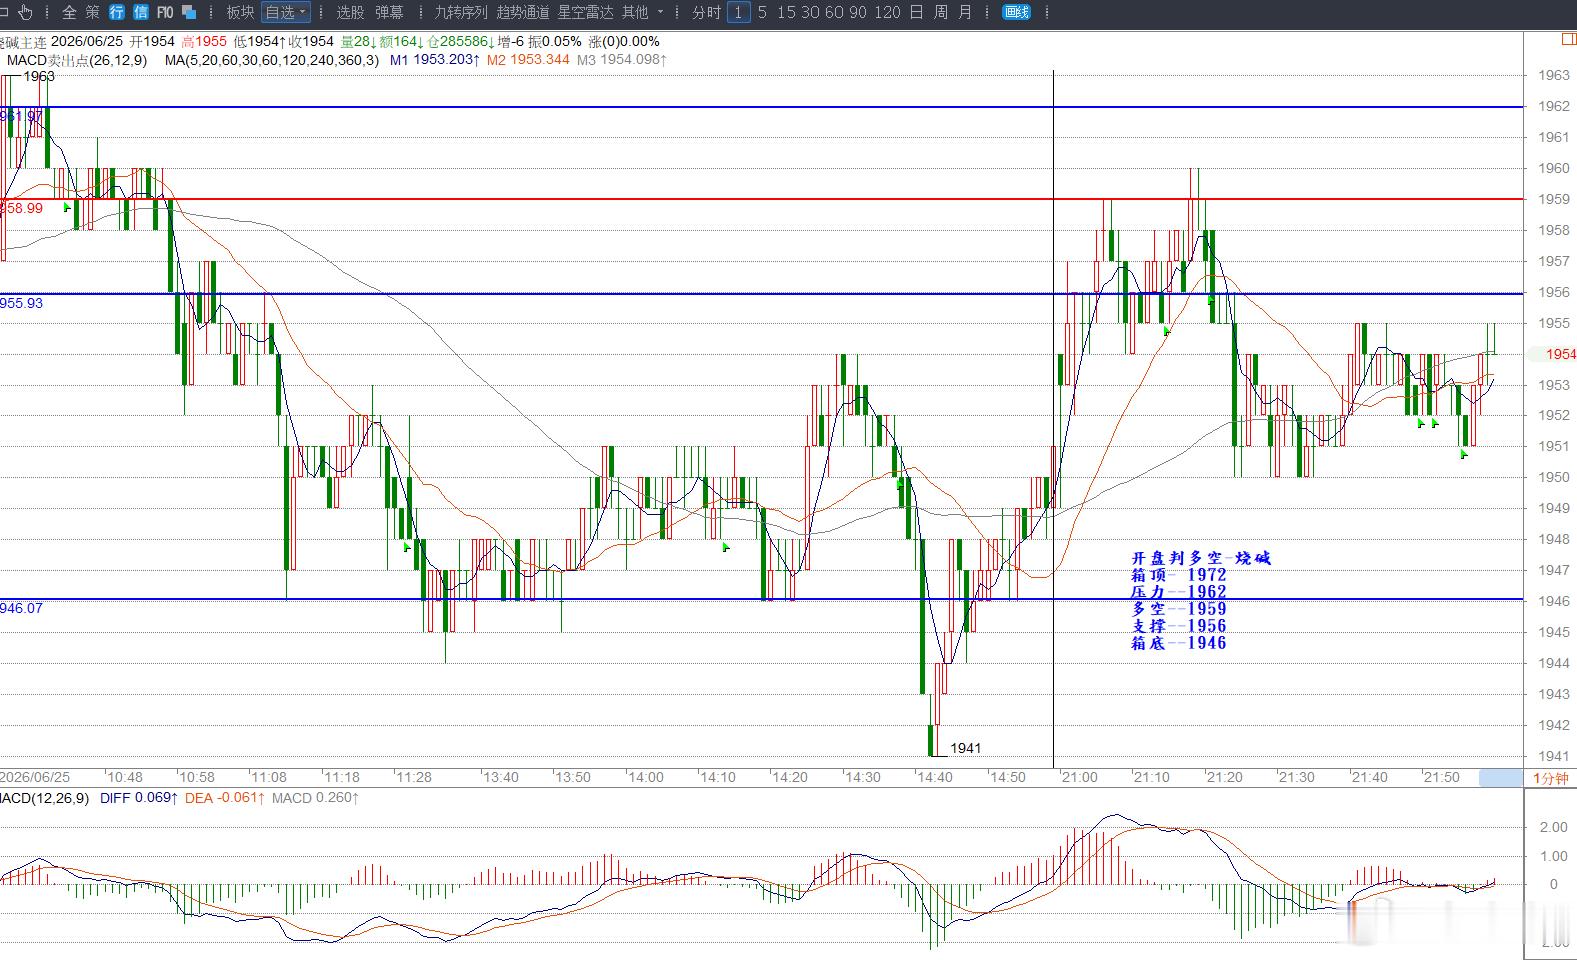The height and width of the screenshot is (960, 1577).
Task: Click the 1941 low price marker
Action: [965, 748]
